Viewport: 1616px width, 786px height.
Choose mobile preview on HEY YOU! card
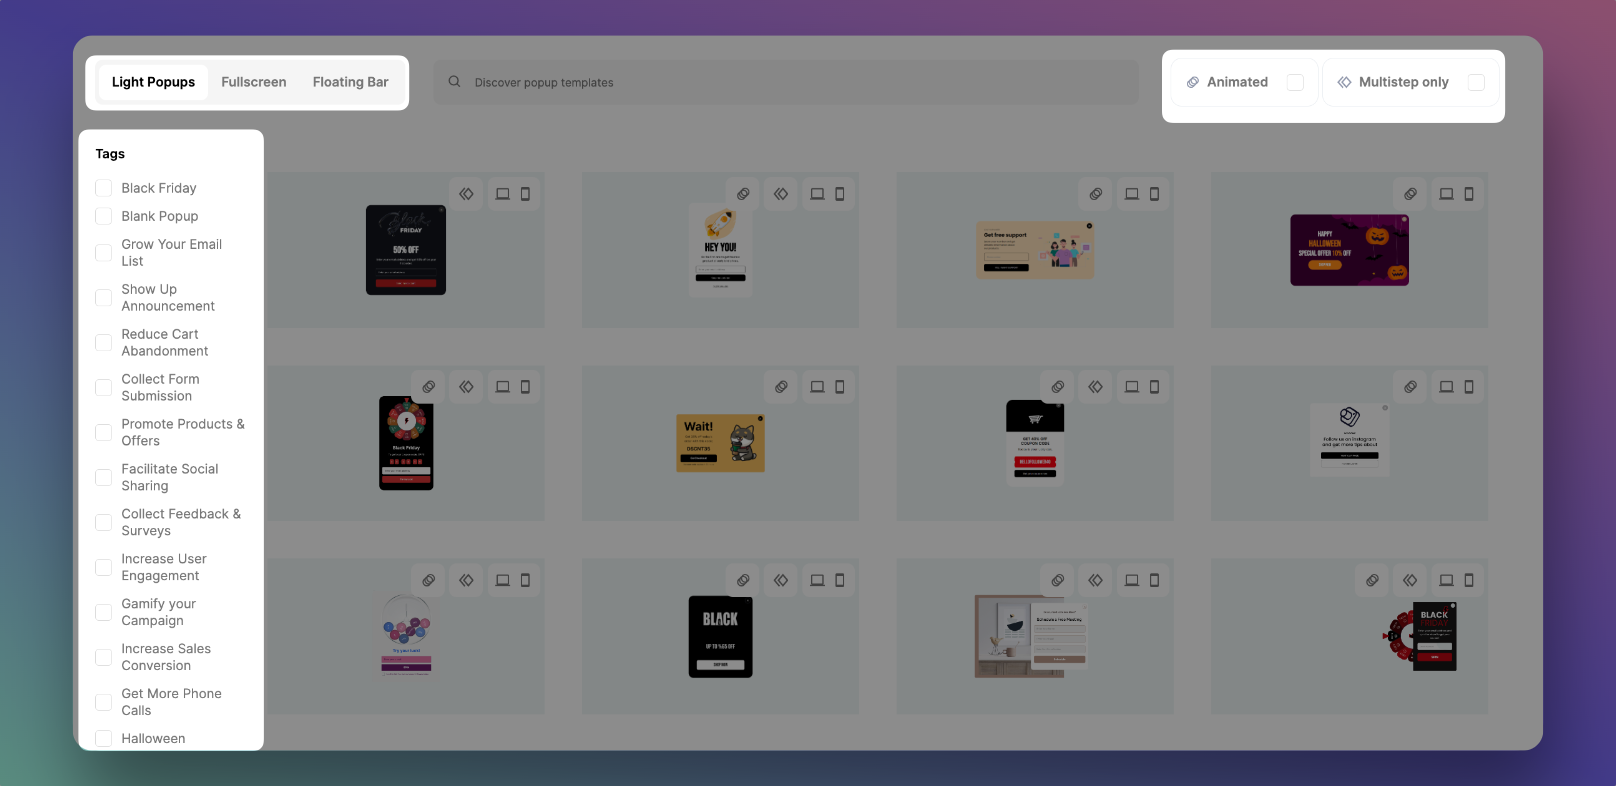[840, 194]
